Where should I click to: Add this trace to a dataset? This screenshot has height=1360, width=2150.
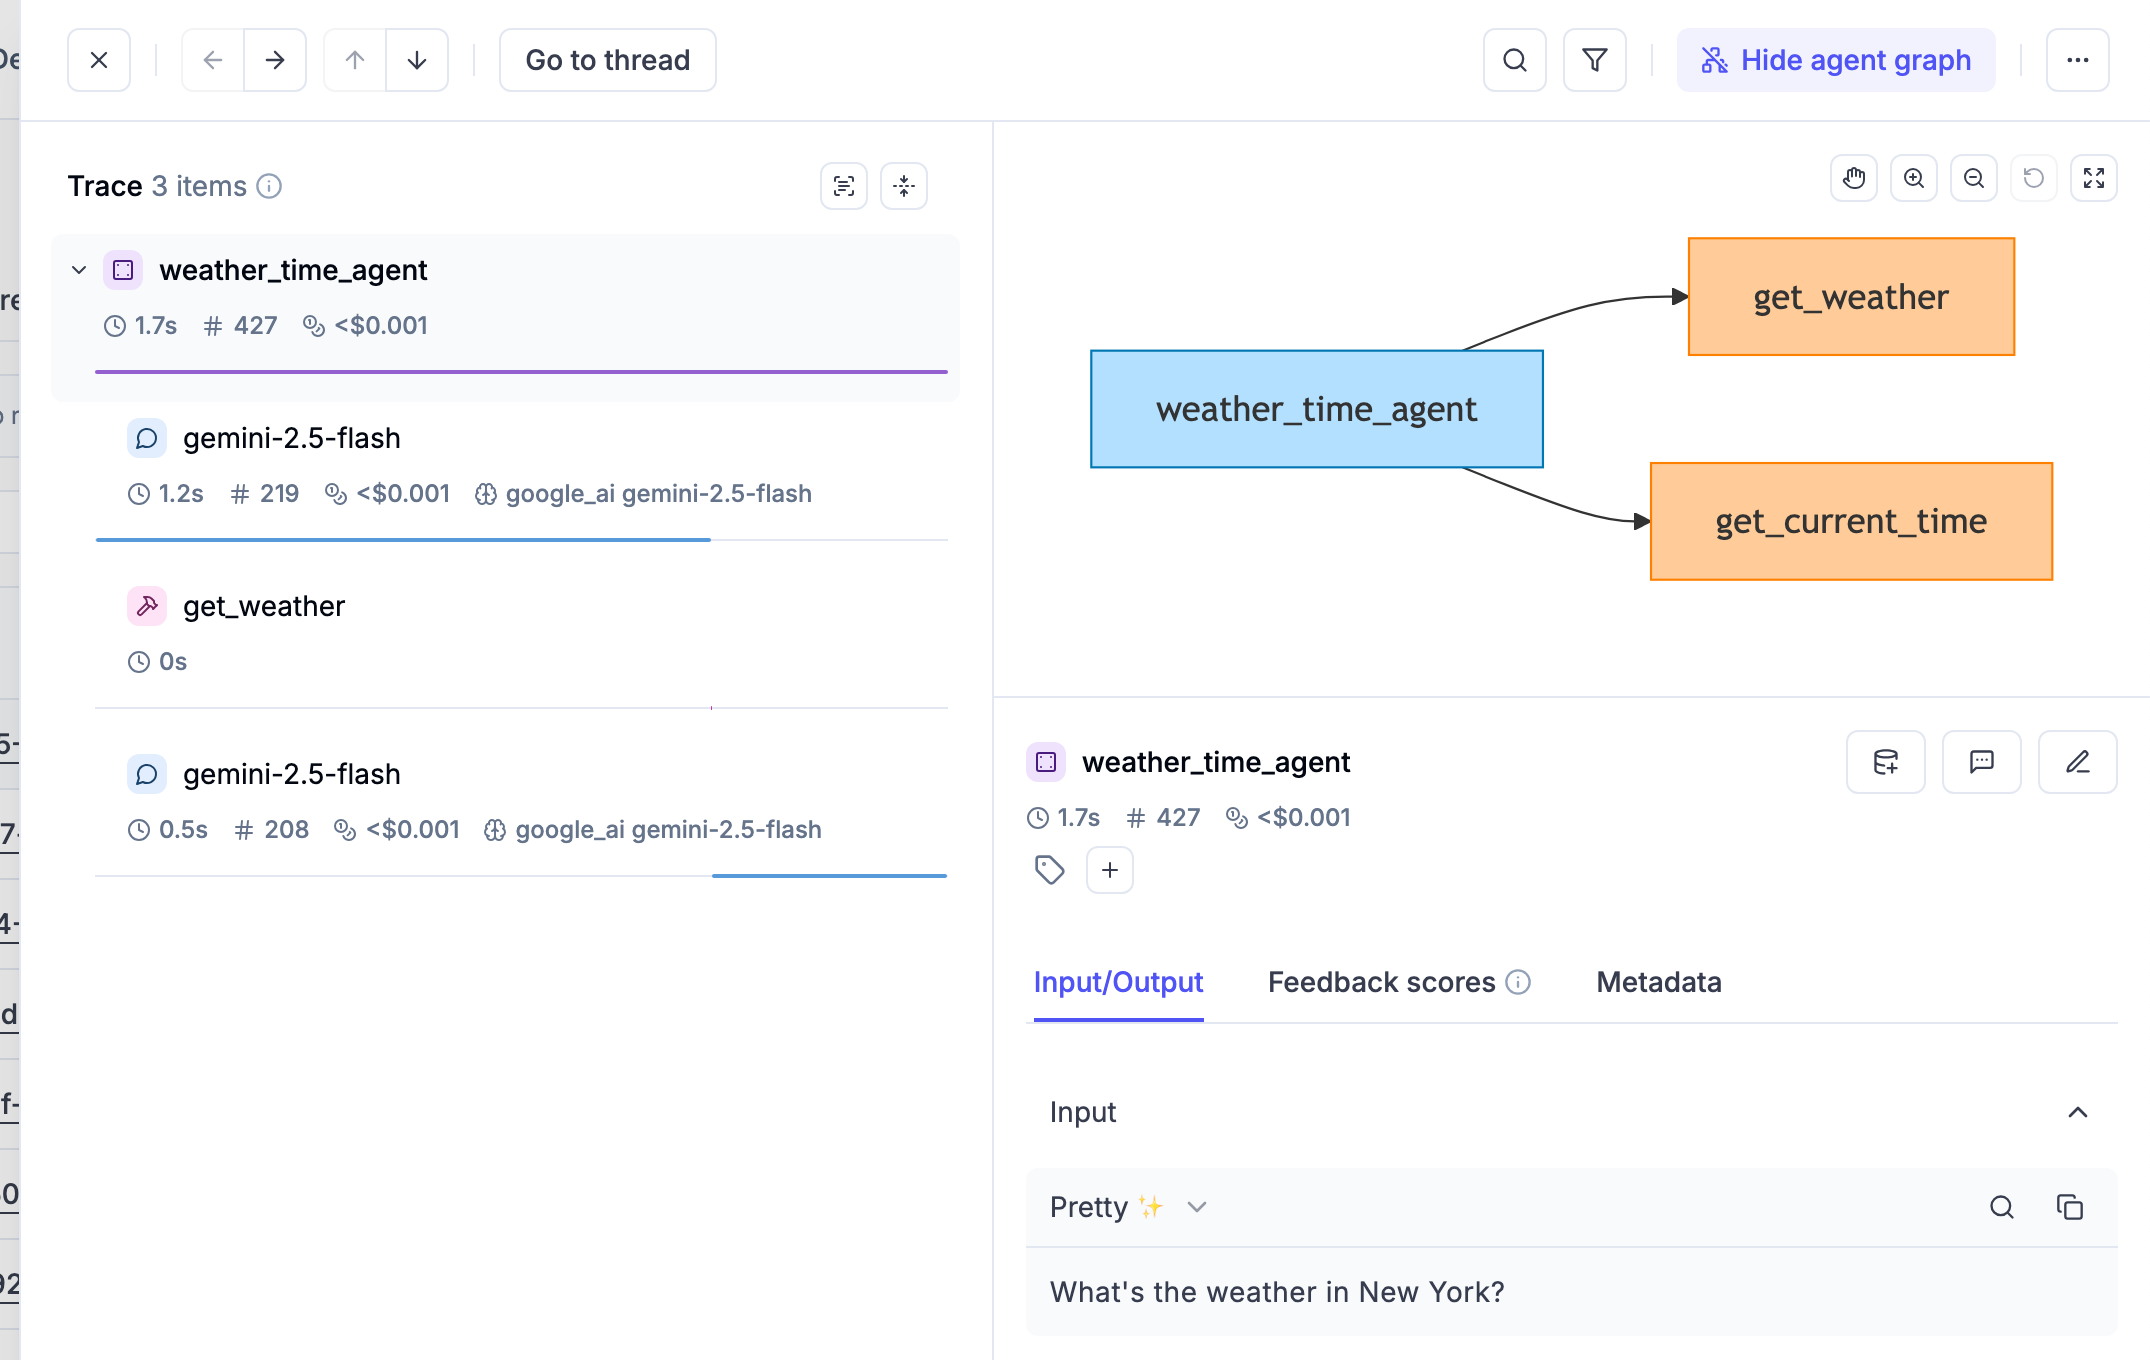(1885, 762)
